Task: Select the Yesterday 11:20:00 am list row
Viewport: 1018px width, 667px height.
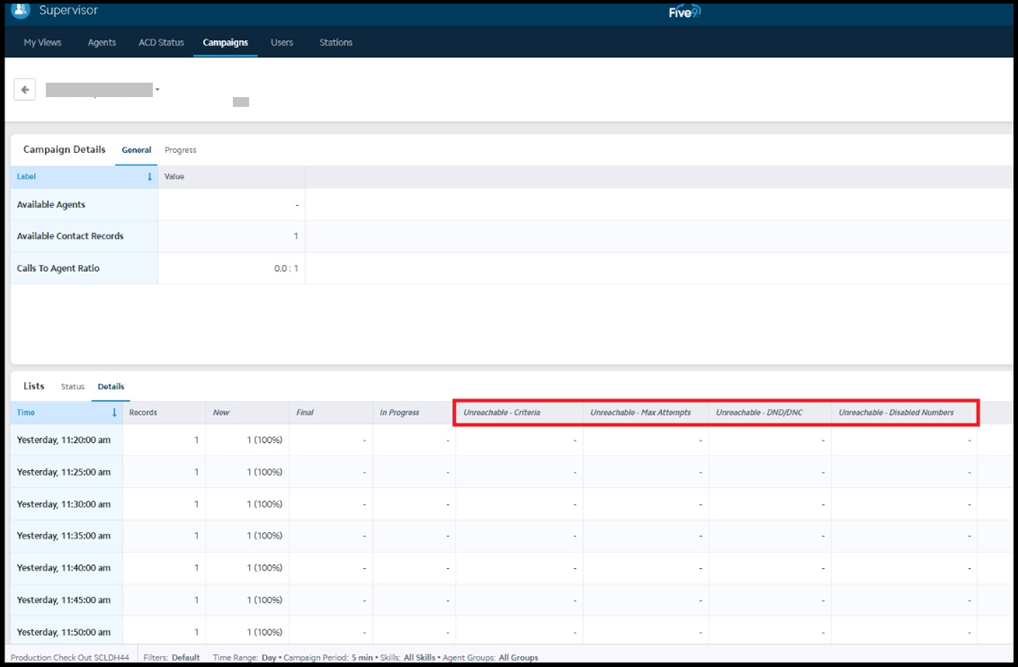Action: (x=65, y=440)
